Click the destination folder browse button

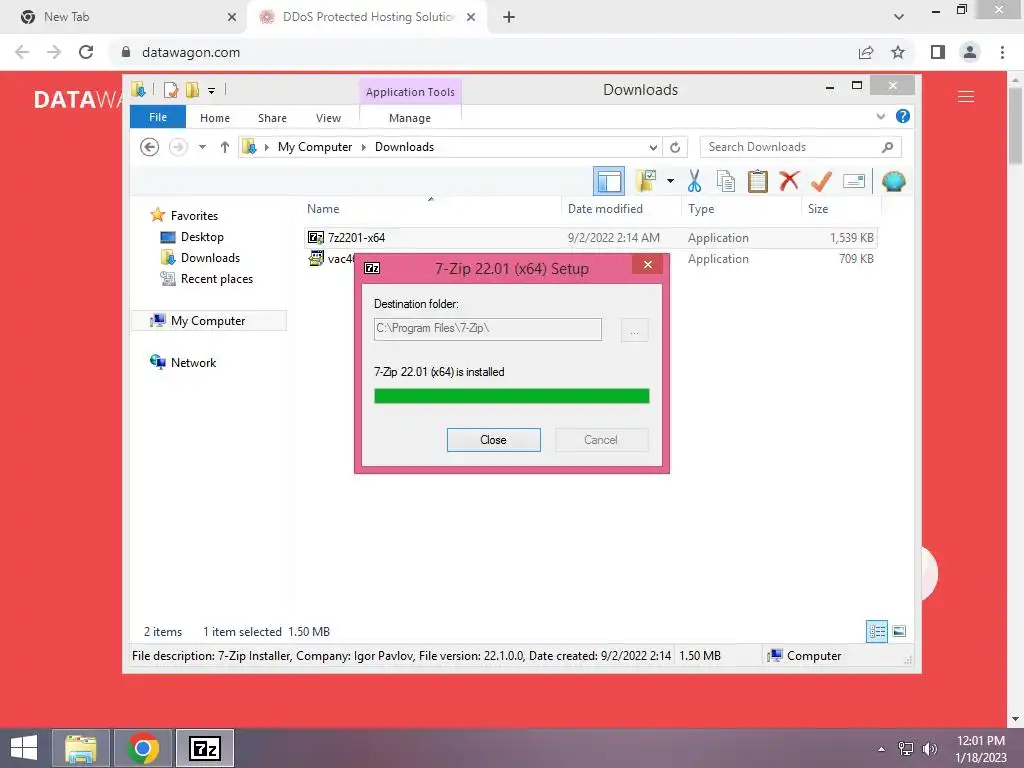click(x=634, y=330)
